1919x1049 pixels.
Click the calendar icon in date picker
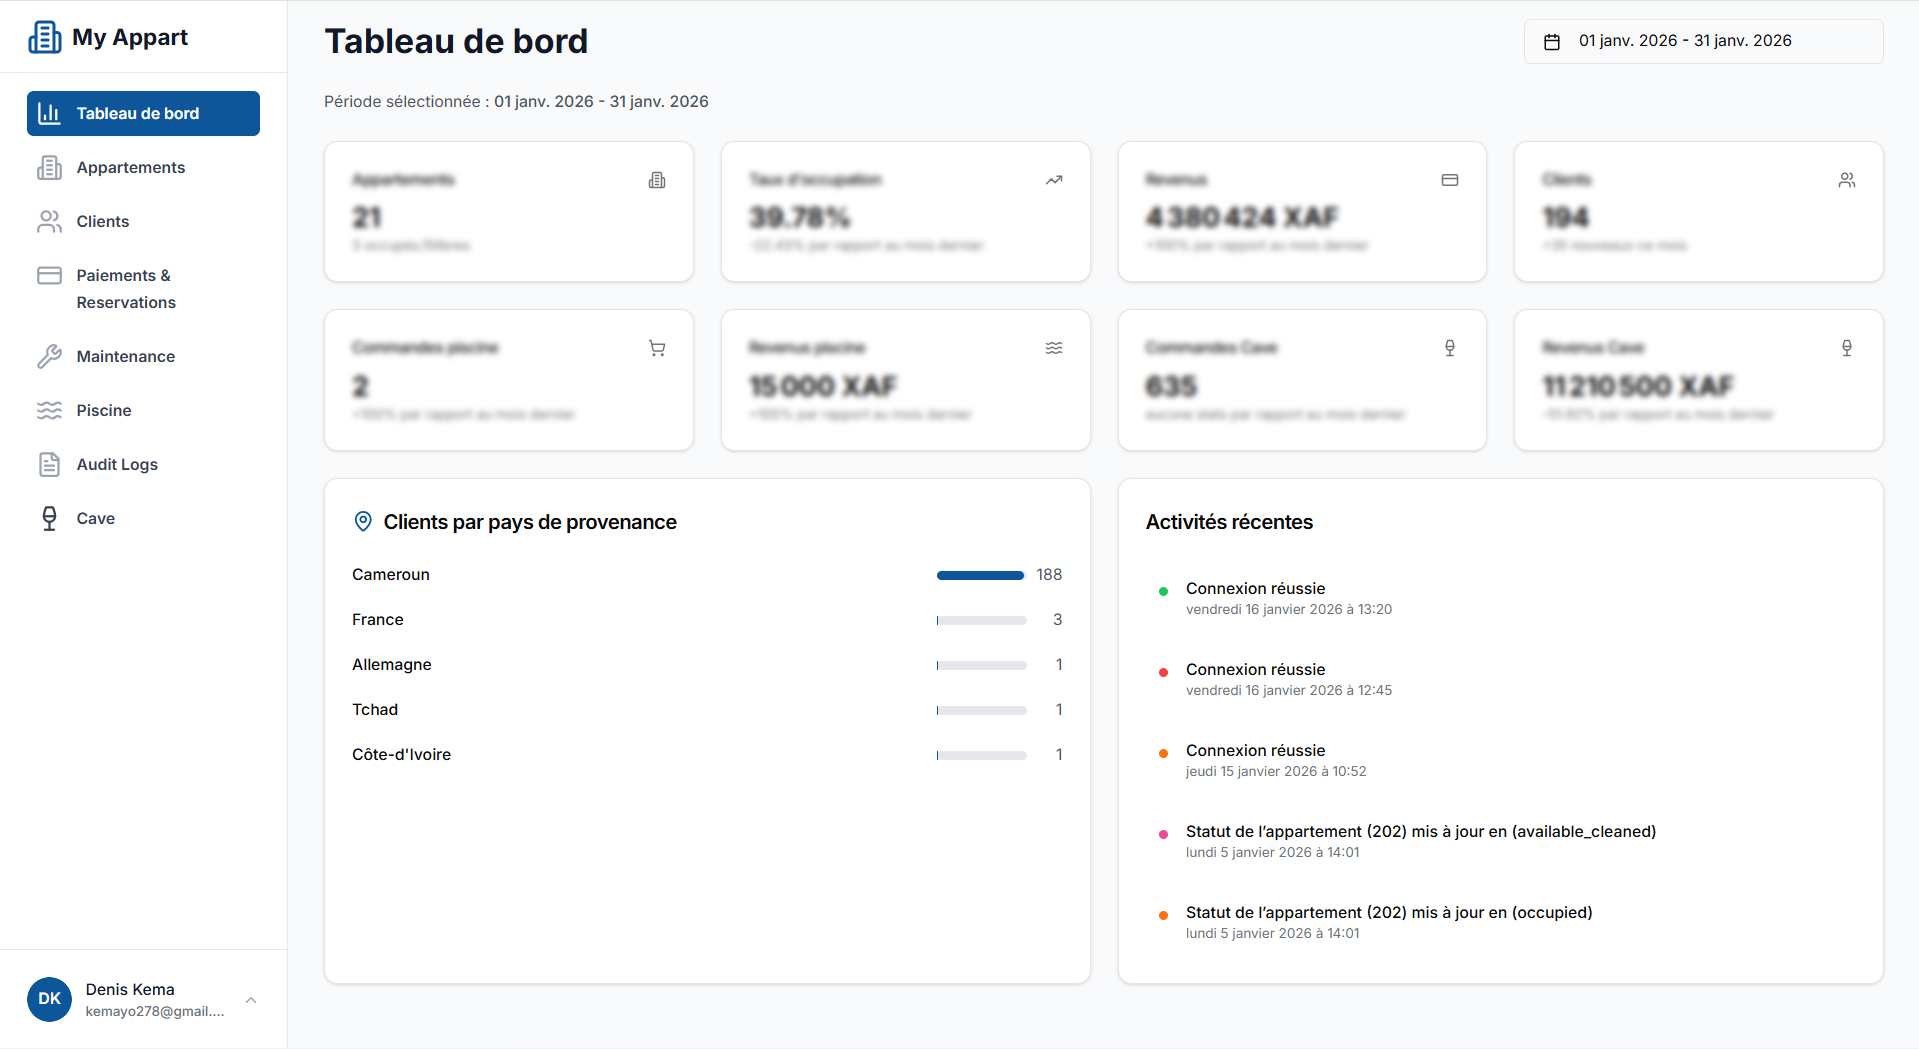pos(1552,41)
